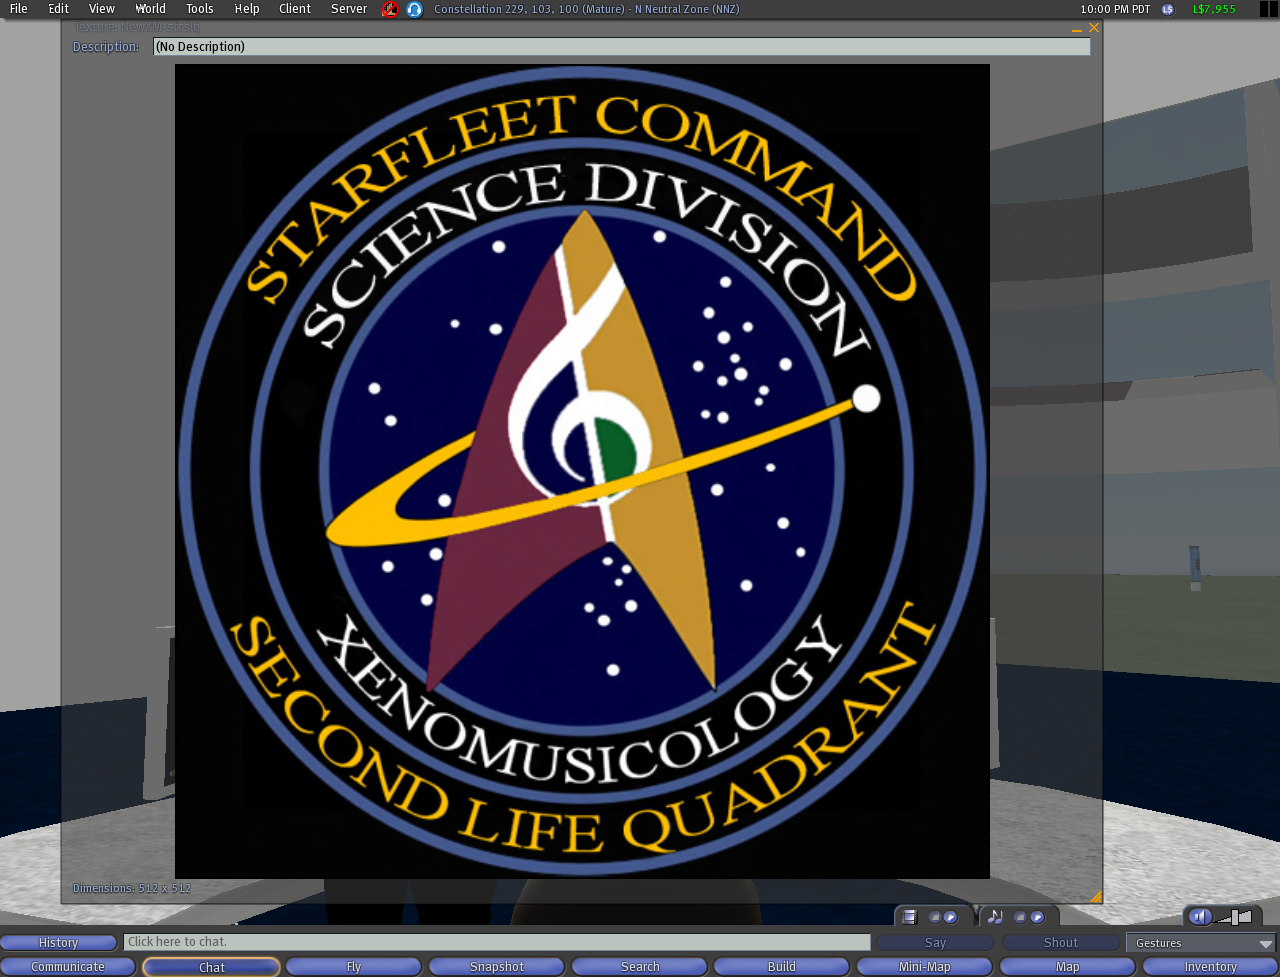Play the movie media stream
This screenshot has width=1280, height=977.
tap(950, 917)
